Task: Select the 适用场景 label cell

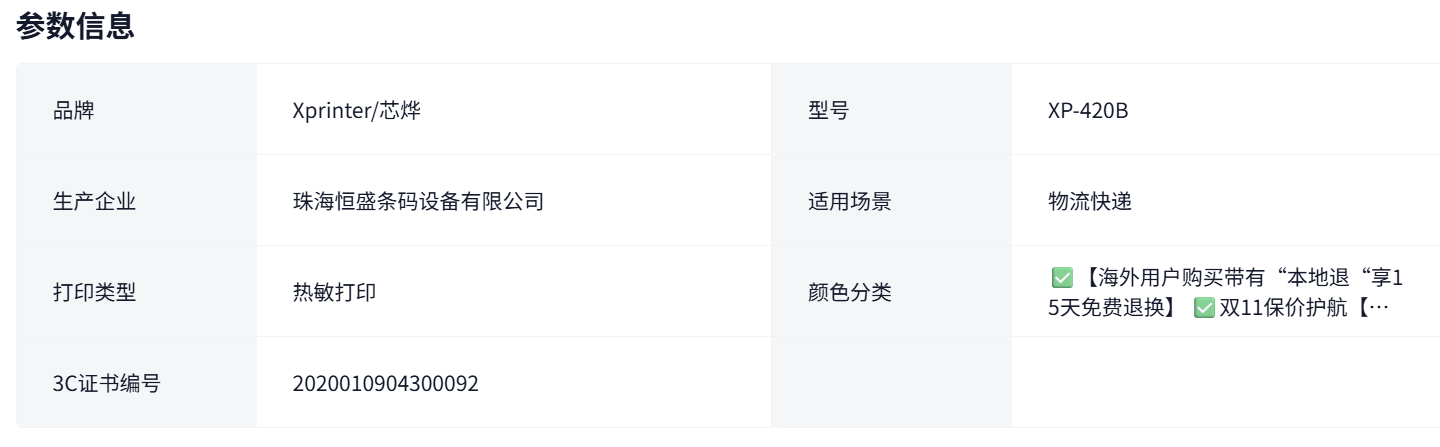Action: point(849,201)
